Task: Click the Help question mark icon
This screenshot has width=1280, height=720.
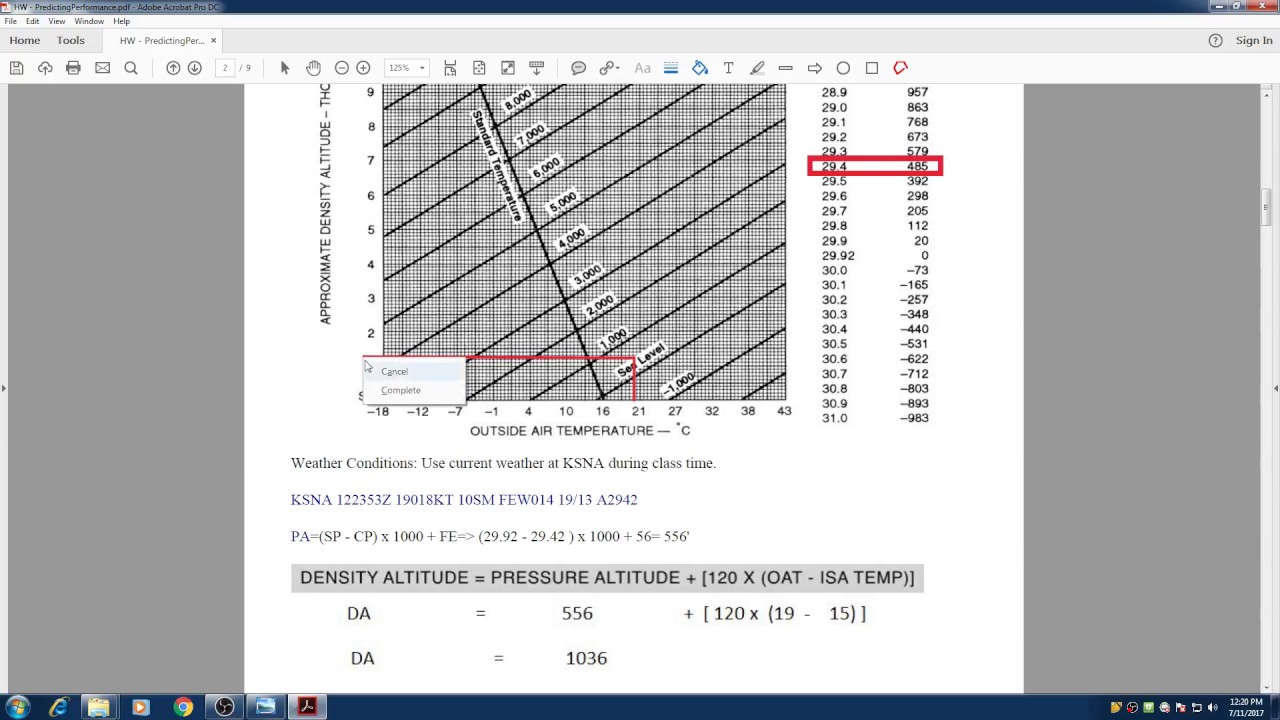Action: [1215, 41]
